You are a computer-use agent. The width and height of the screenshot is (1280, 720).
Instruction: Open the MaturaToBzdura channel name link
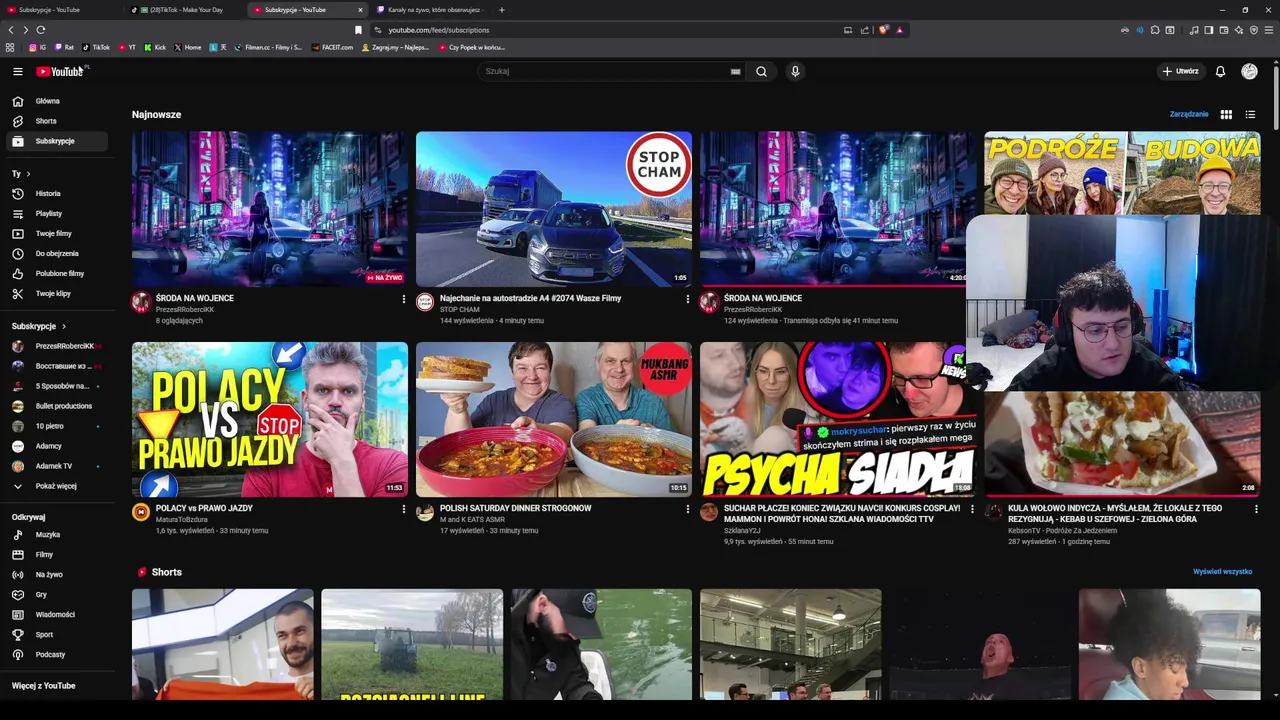[x=182, y=520]
